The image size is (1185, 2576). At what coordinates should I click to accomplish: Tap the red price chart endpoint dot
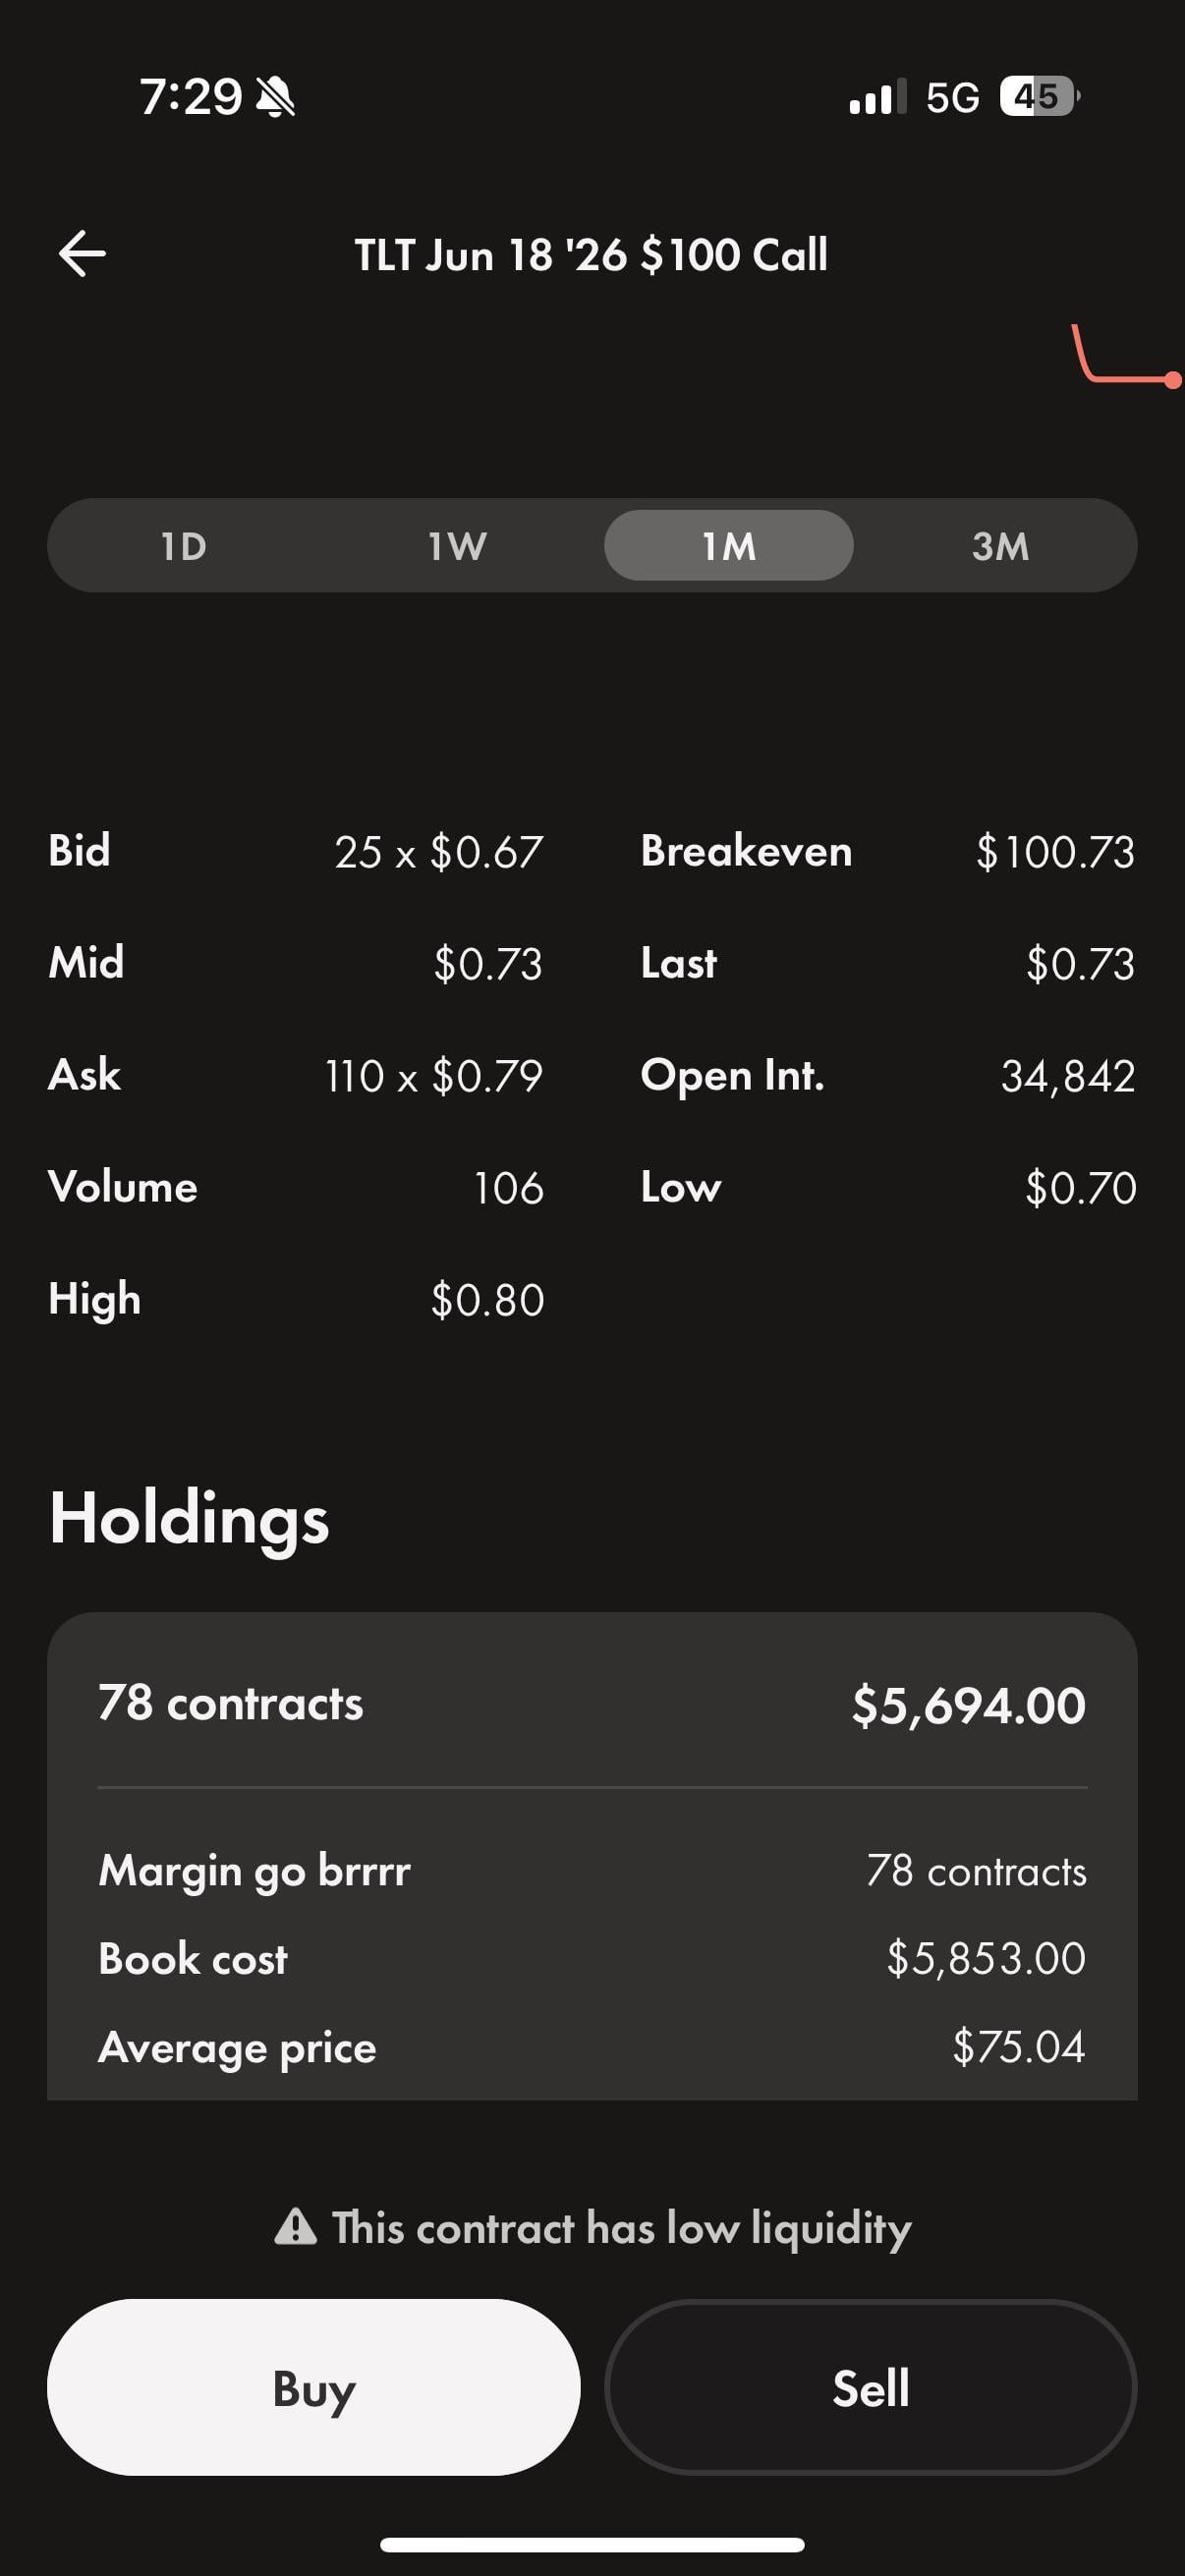pyautogui.click(x=1174, y=380)
